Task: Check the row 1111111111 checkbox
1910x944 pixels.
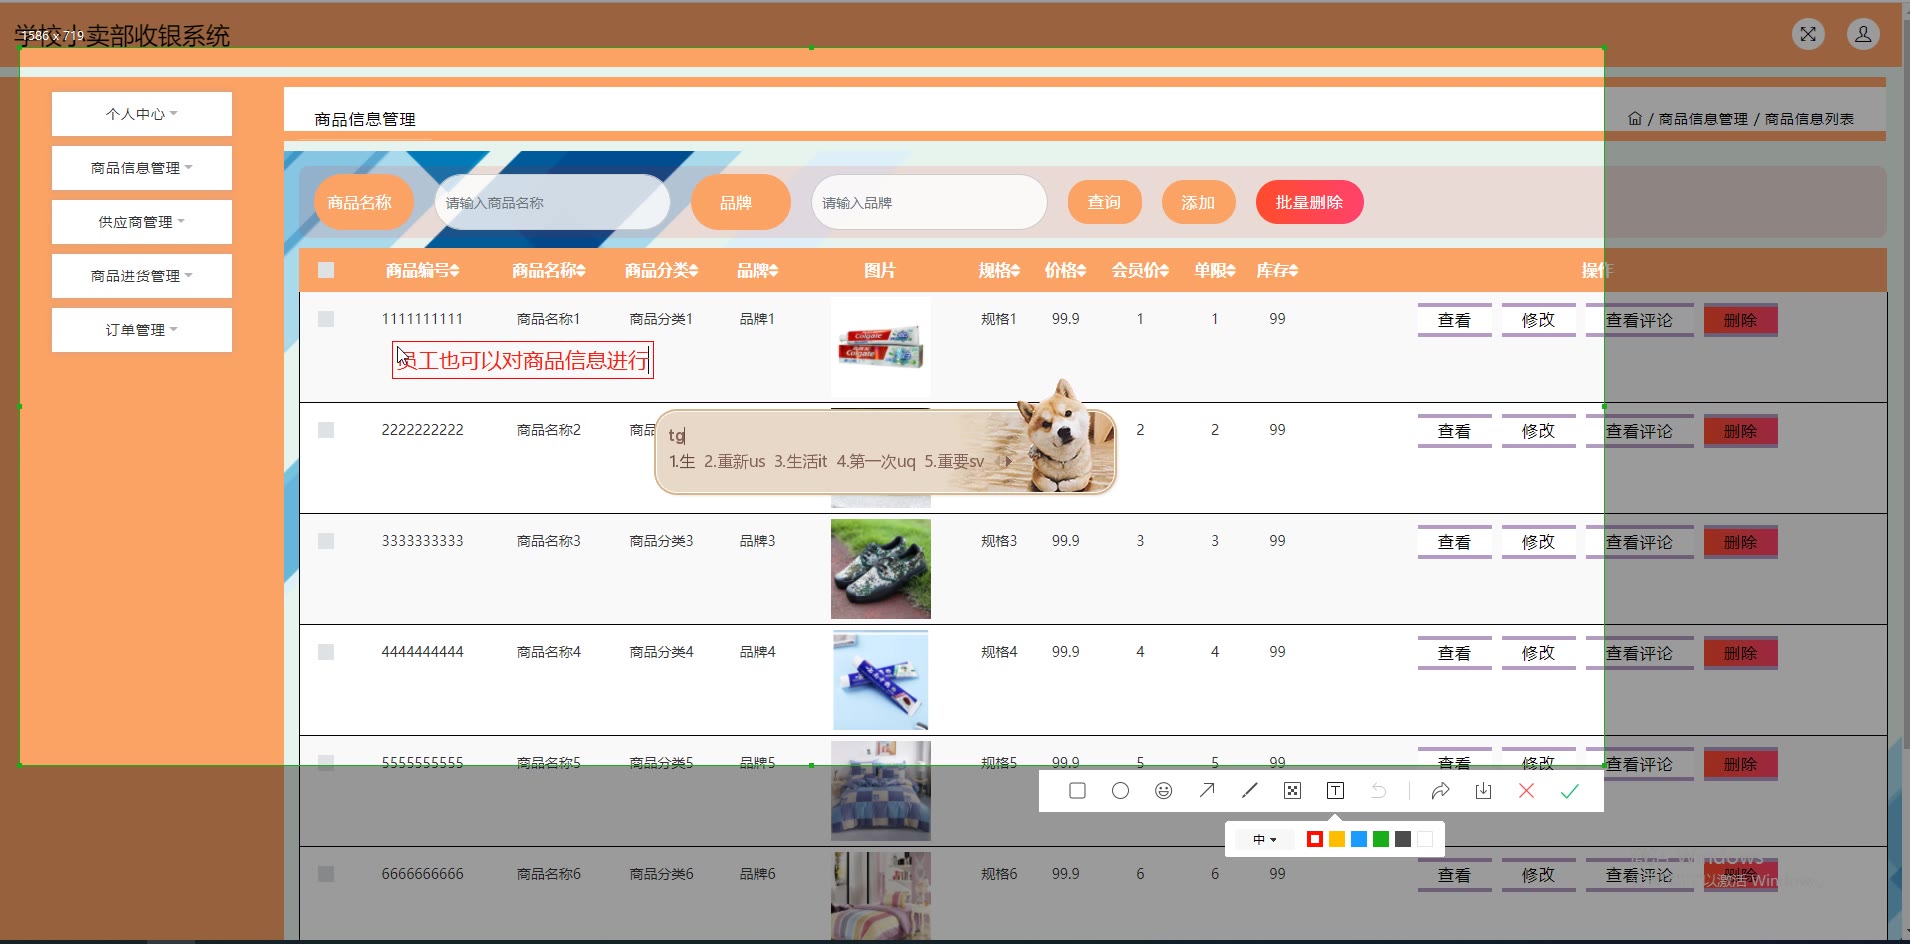Action: 326,319
